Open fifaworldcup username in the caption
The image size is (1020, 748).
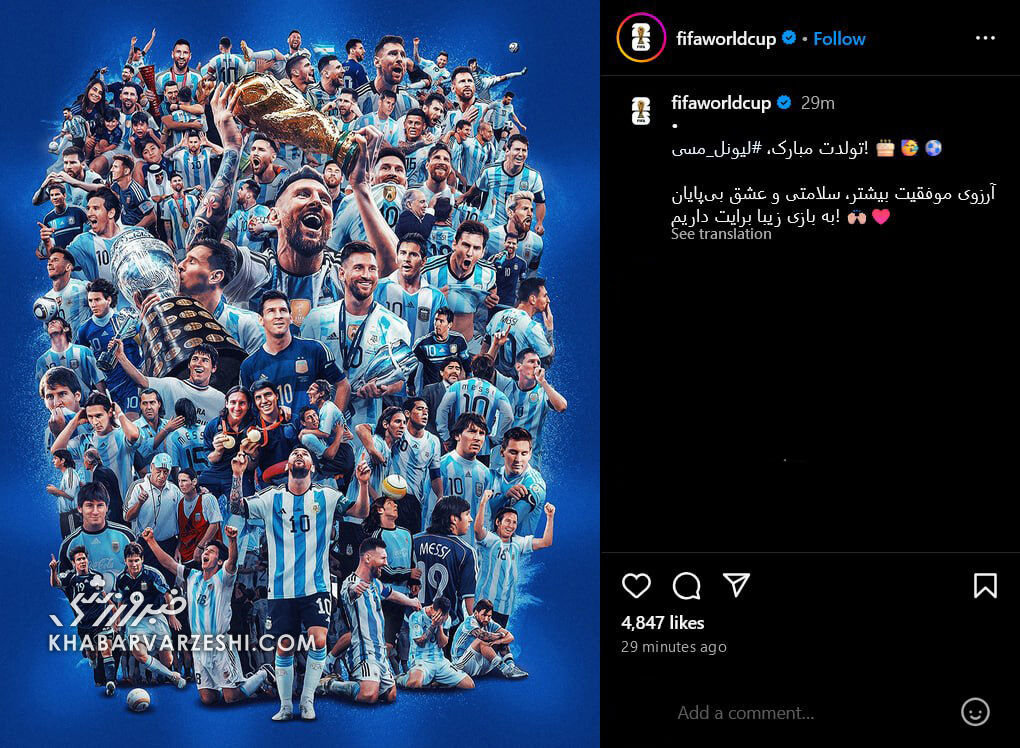pos(721,103)
